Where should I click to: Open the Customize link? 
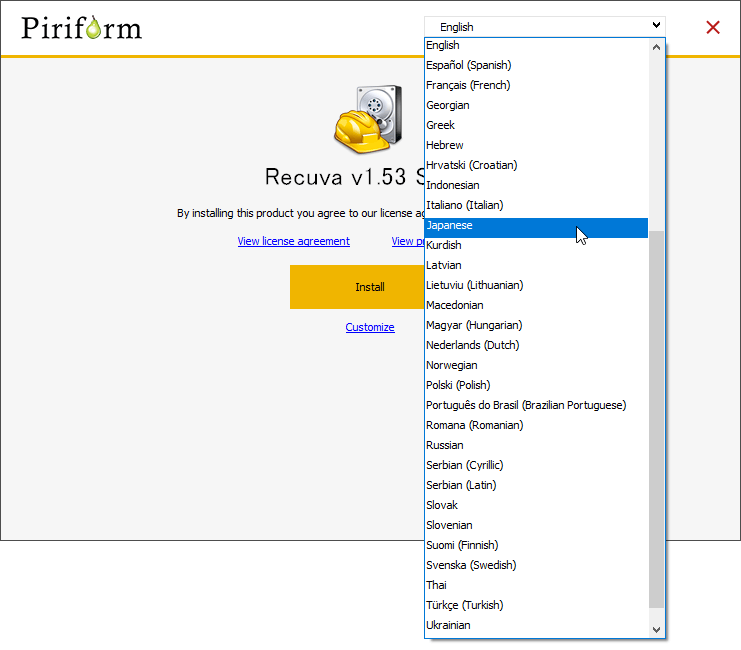pos(370,327)
